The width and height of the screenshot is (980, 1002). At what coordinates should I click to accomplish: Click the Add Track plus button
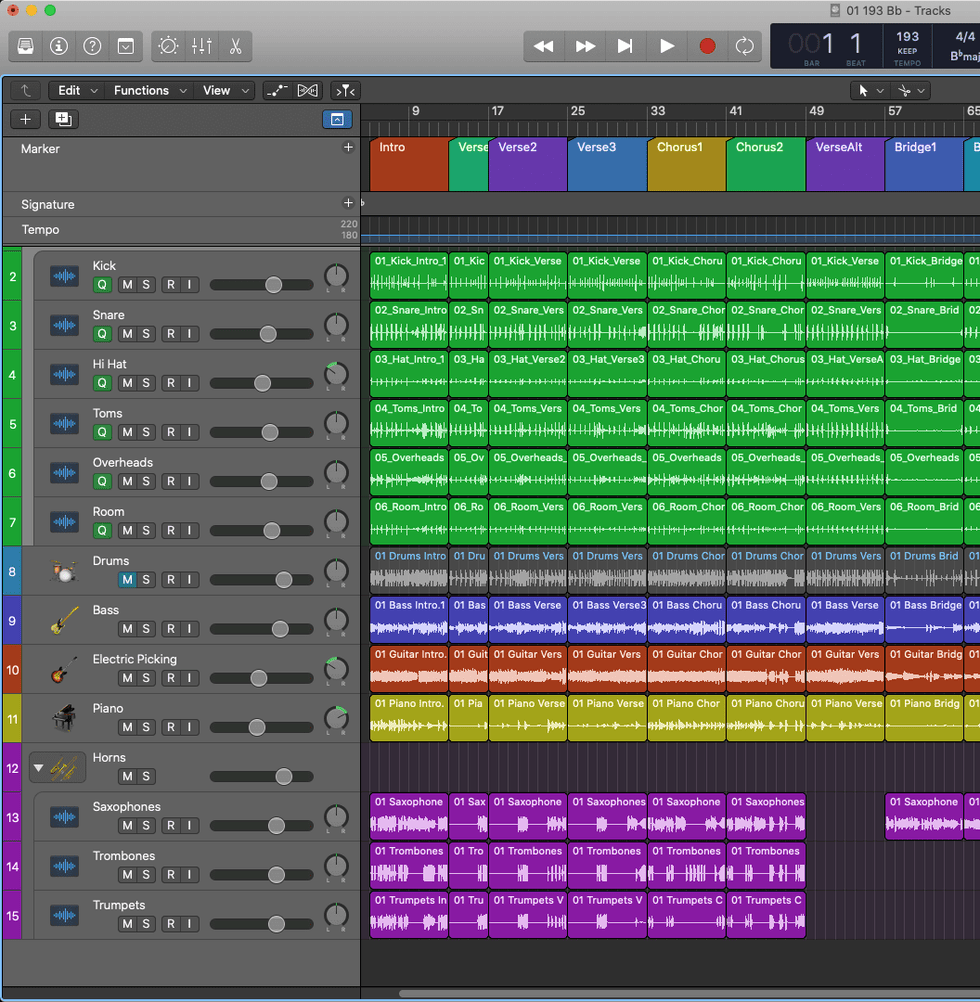tap(26, 119)
